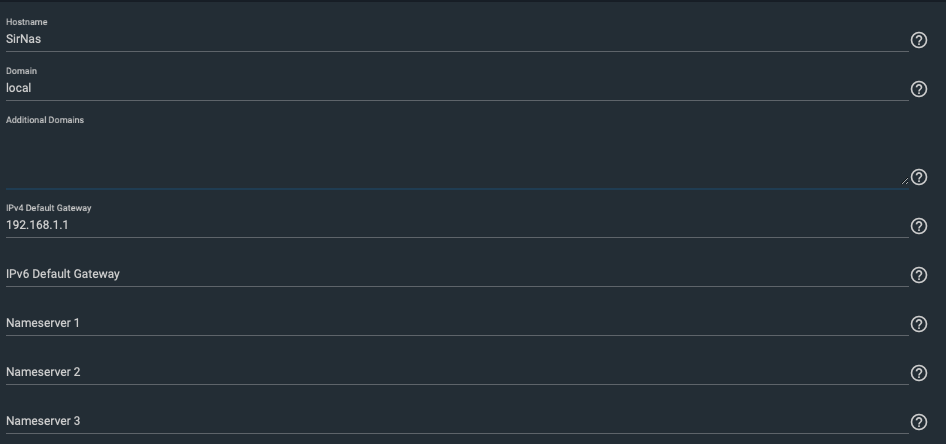This screenshot has height=444, width=946.
Task: Click the help icon beside Nameserver 2
Action: coord(918,373)
